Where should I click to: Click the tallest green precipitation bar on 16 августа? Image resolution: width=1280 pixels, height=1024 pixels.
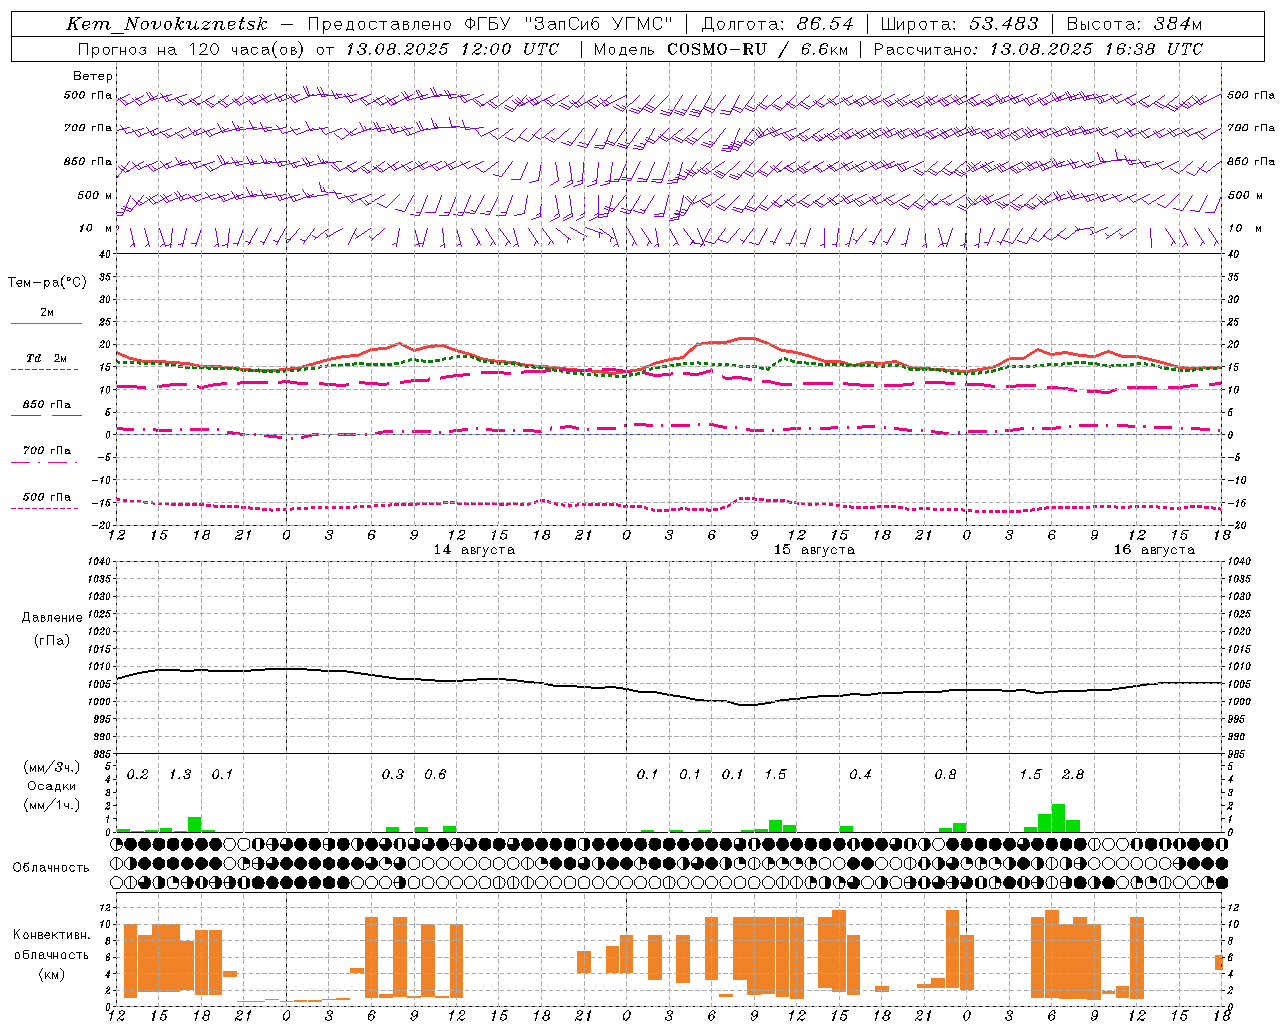tap(1058, 818)
